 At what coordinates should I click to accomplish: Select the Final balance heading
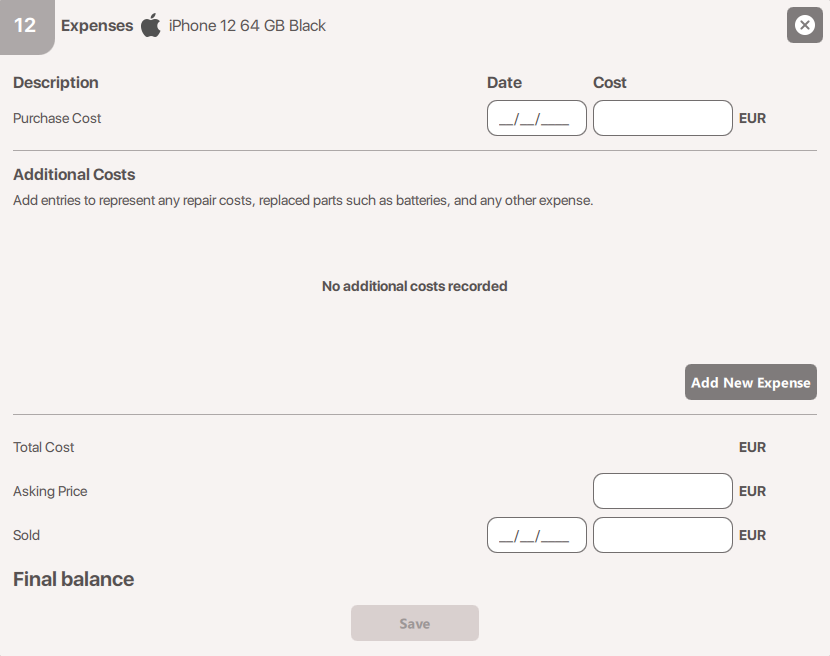[x=73, y=579]
